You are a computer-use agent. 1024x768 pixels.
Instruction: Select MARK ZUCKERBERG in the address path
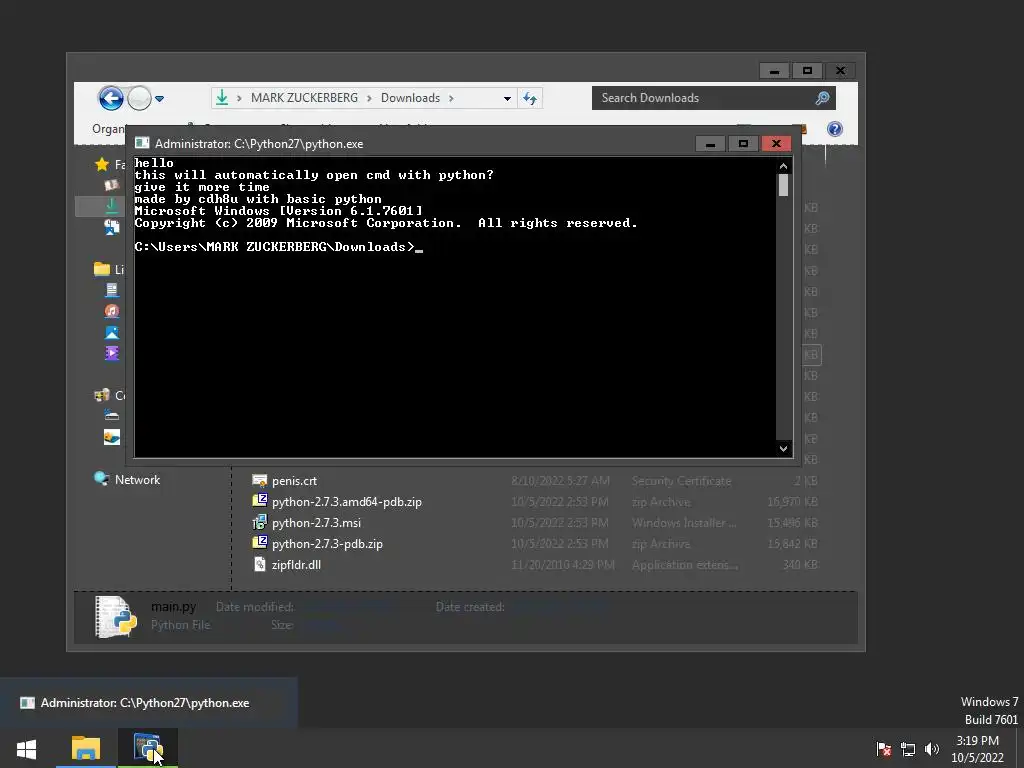click(x=304, y=98)
